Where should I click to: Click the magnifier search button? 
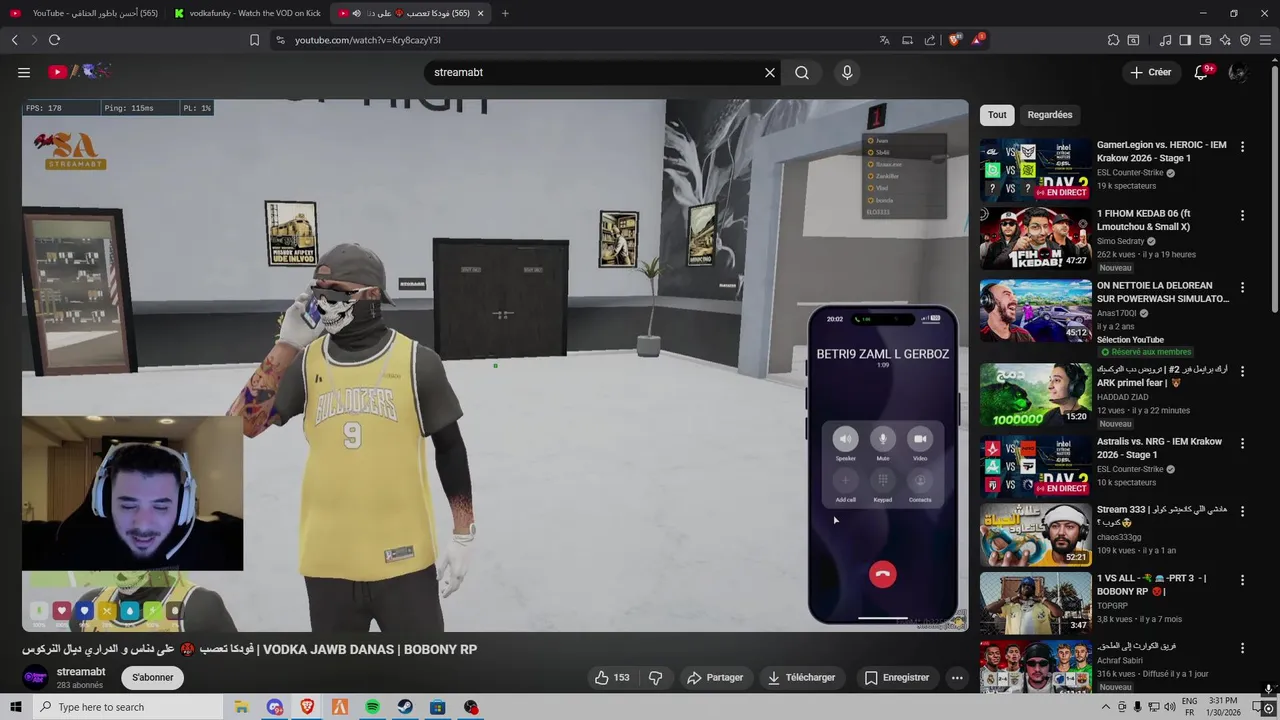pos(802,72)
